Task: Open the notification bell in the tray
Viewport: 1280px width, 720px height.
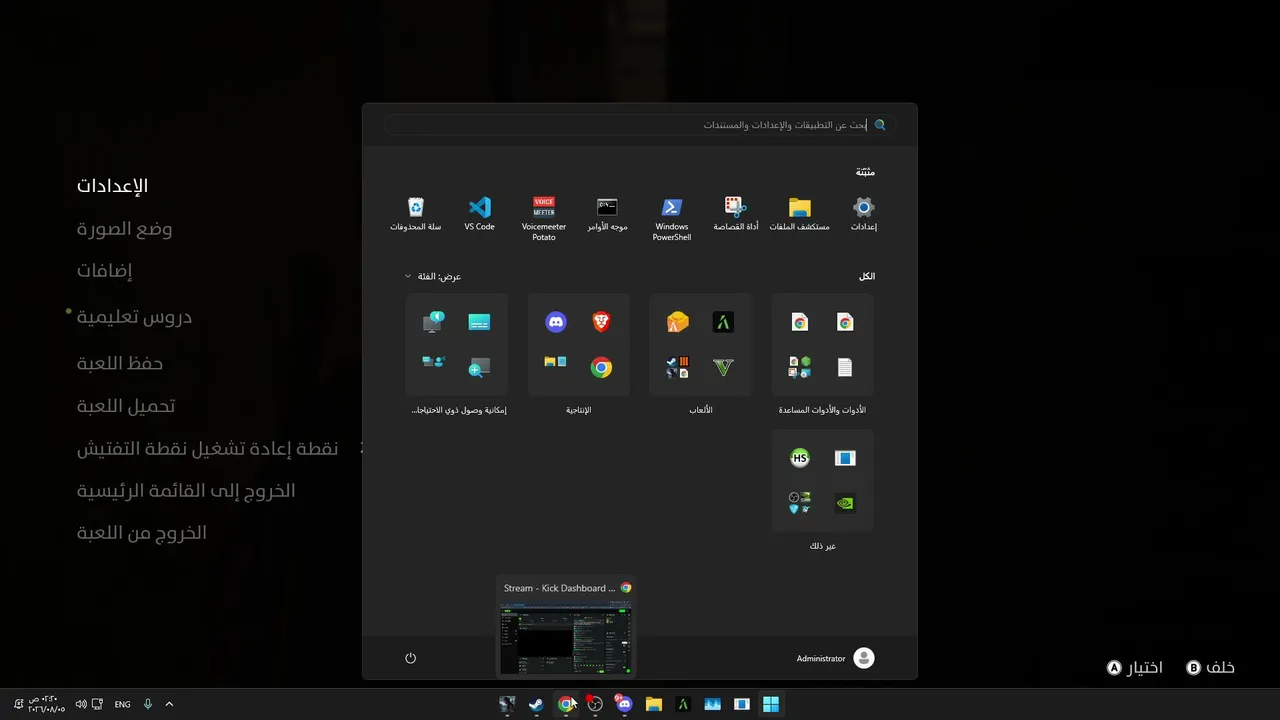Action: click(18, 704)
